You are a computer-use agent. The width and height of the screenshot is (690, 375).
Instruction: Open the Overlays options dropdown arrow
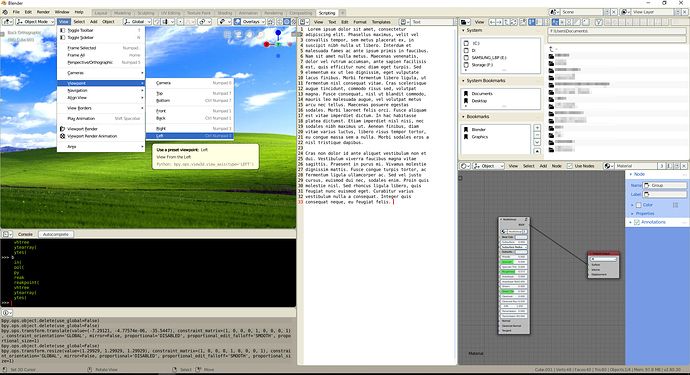263,22
